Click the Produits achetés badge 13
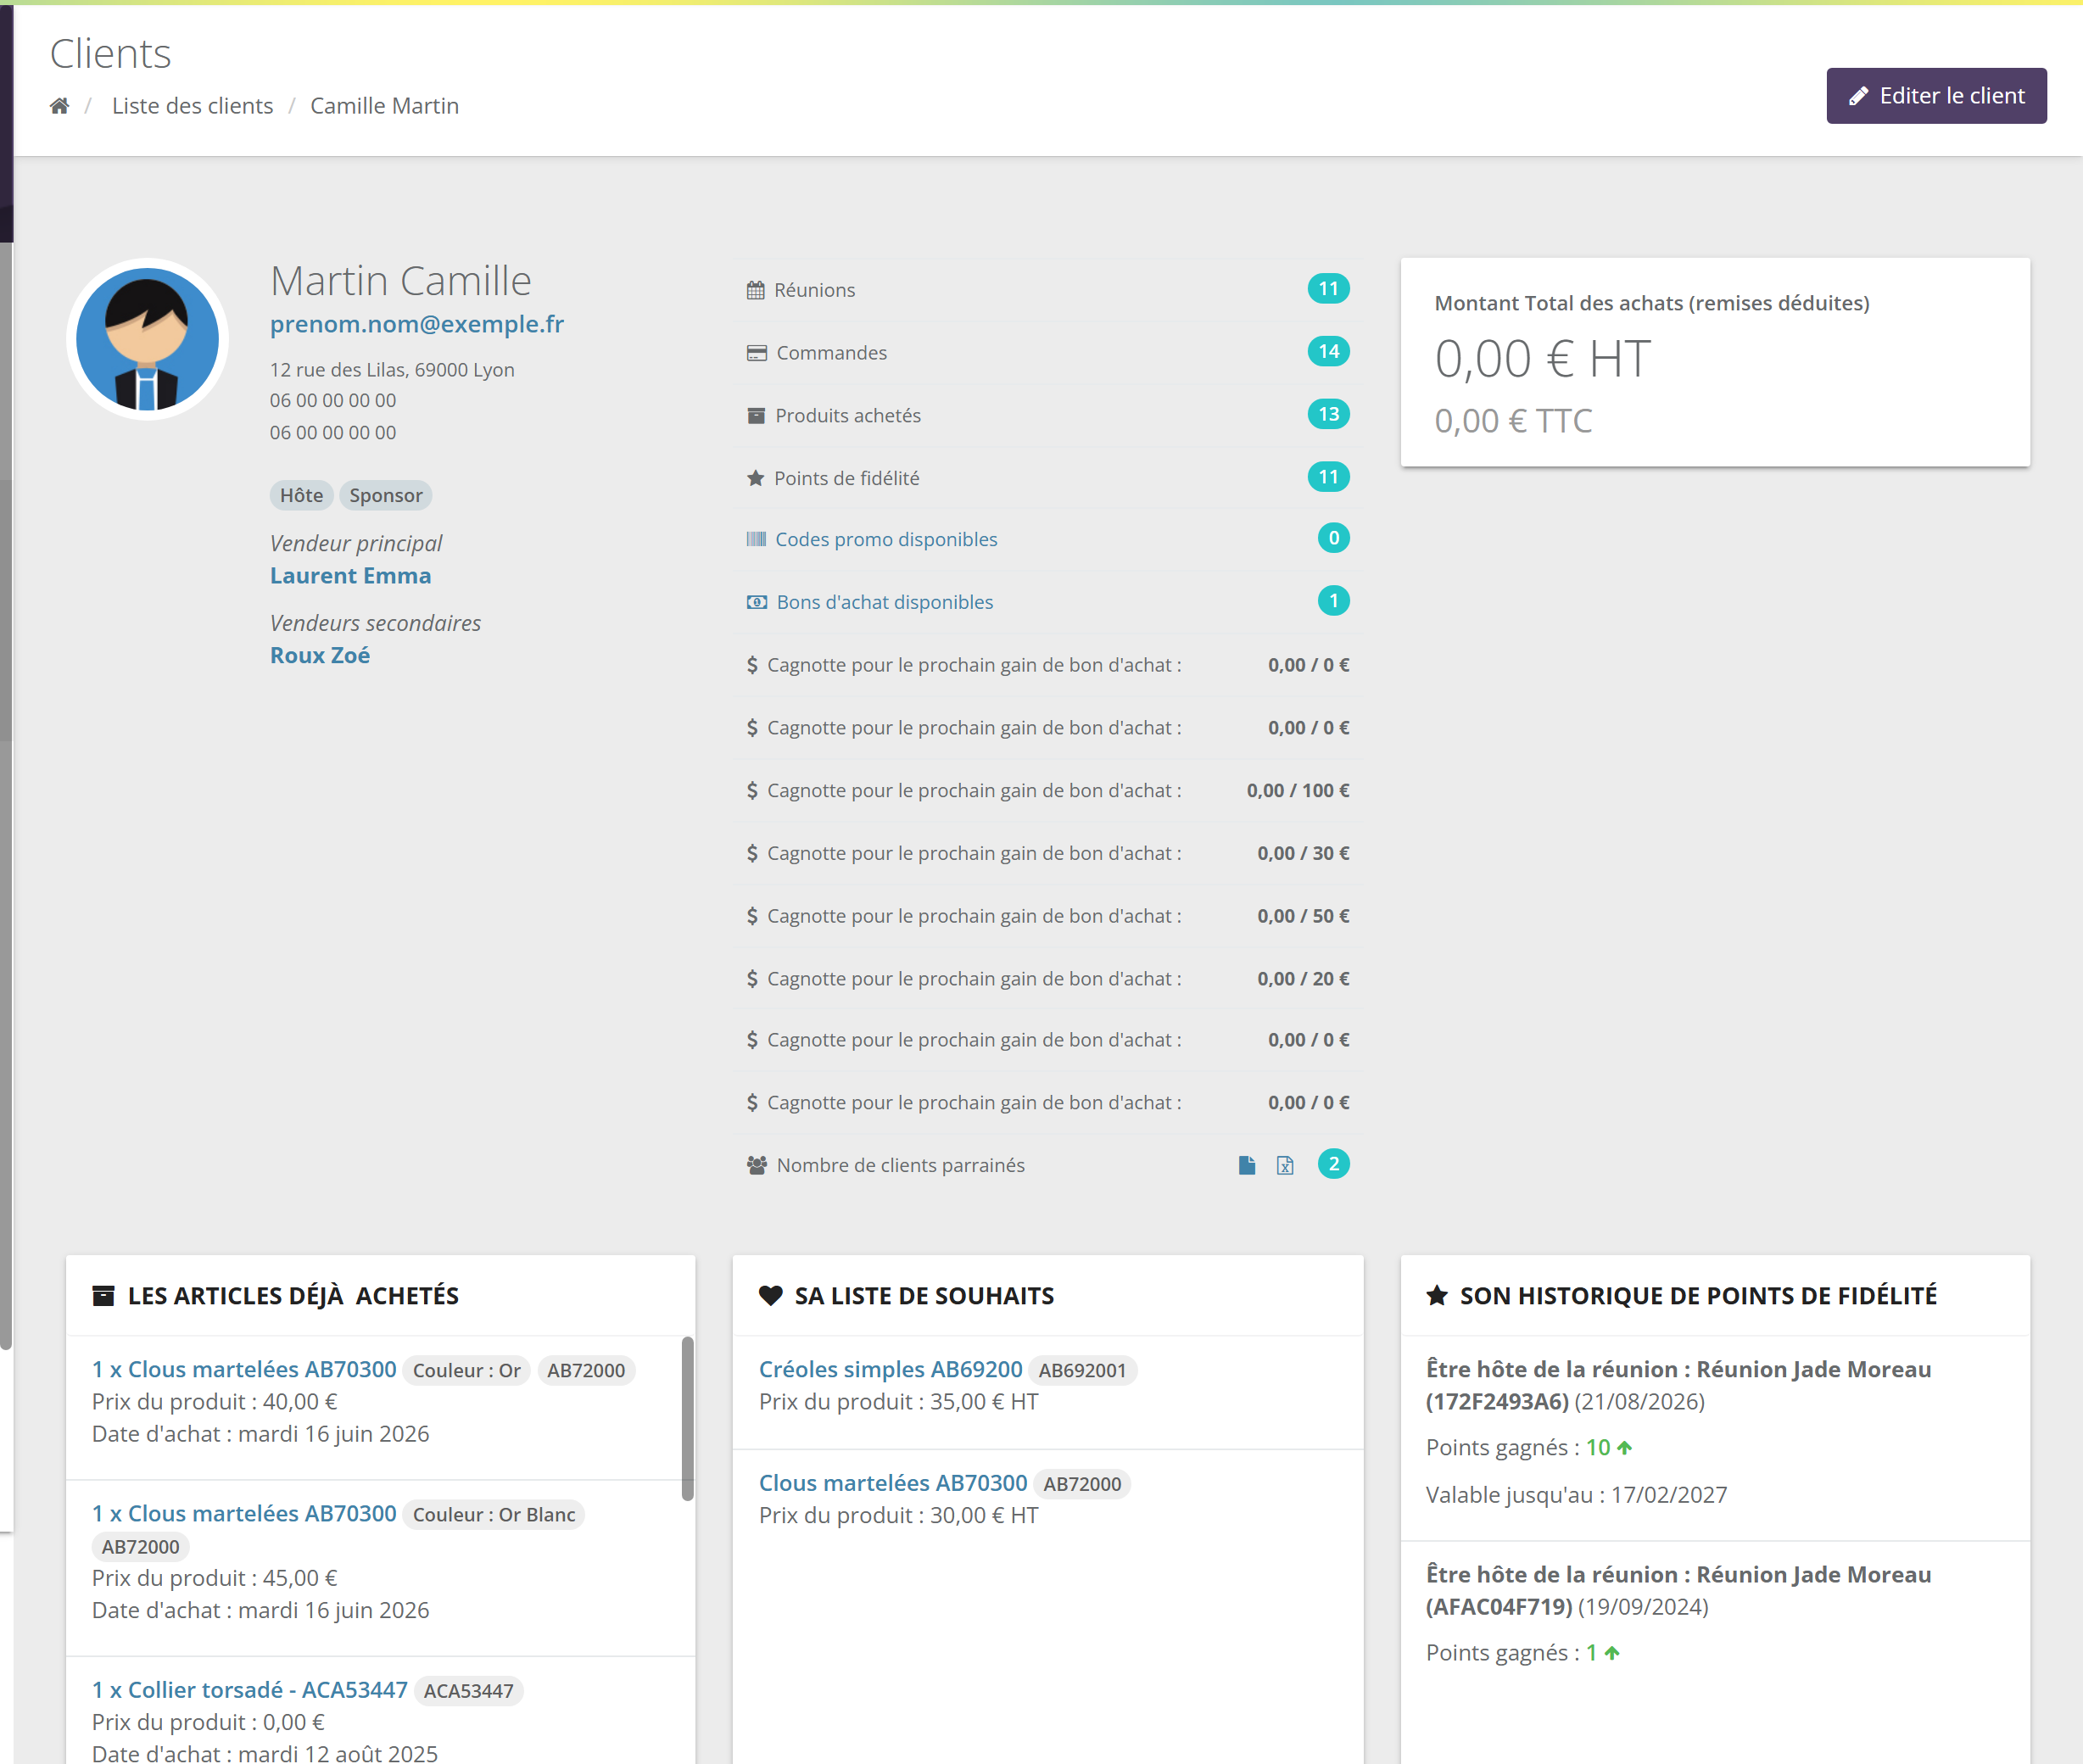 [x=1328, y=414]
